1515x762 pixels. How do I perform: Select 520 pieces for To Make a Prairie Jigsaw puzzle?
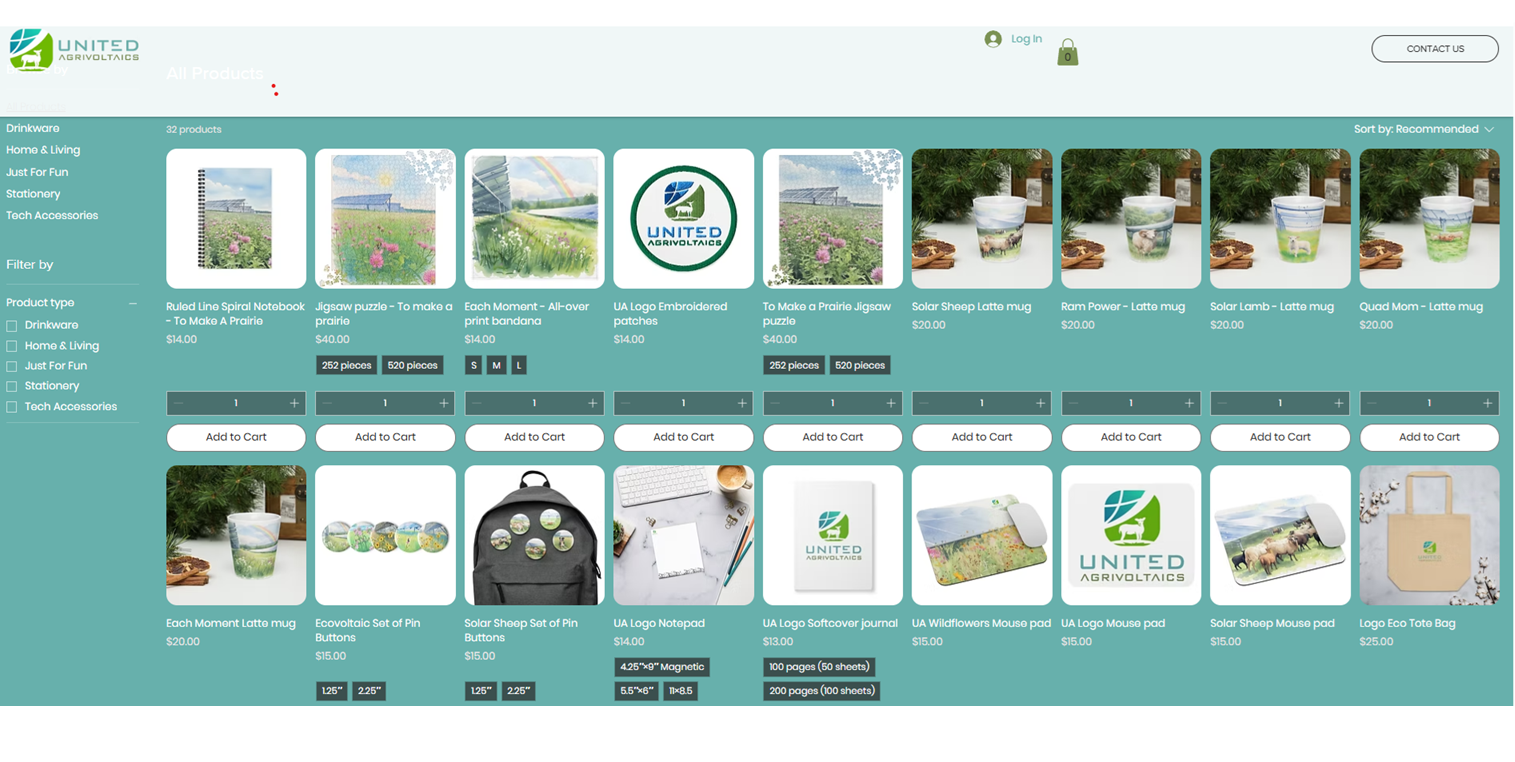(860, 365)
